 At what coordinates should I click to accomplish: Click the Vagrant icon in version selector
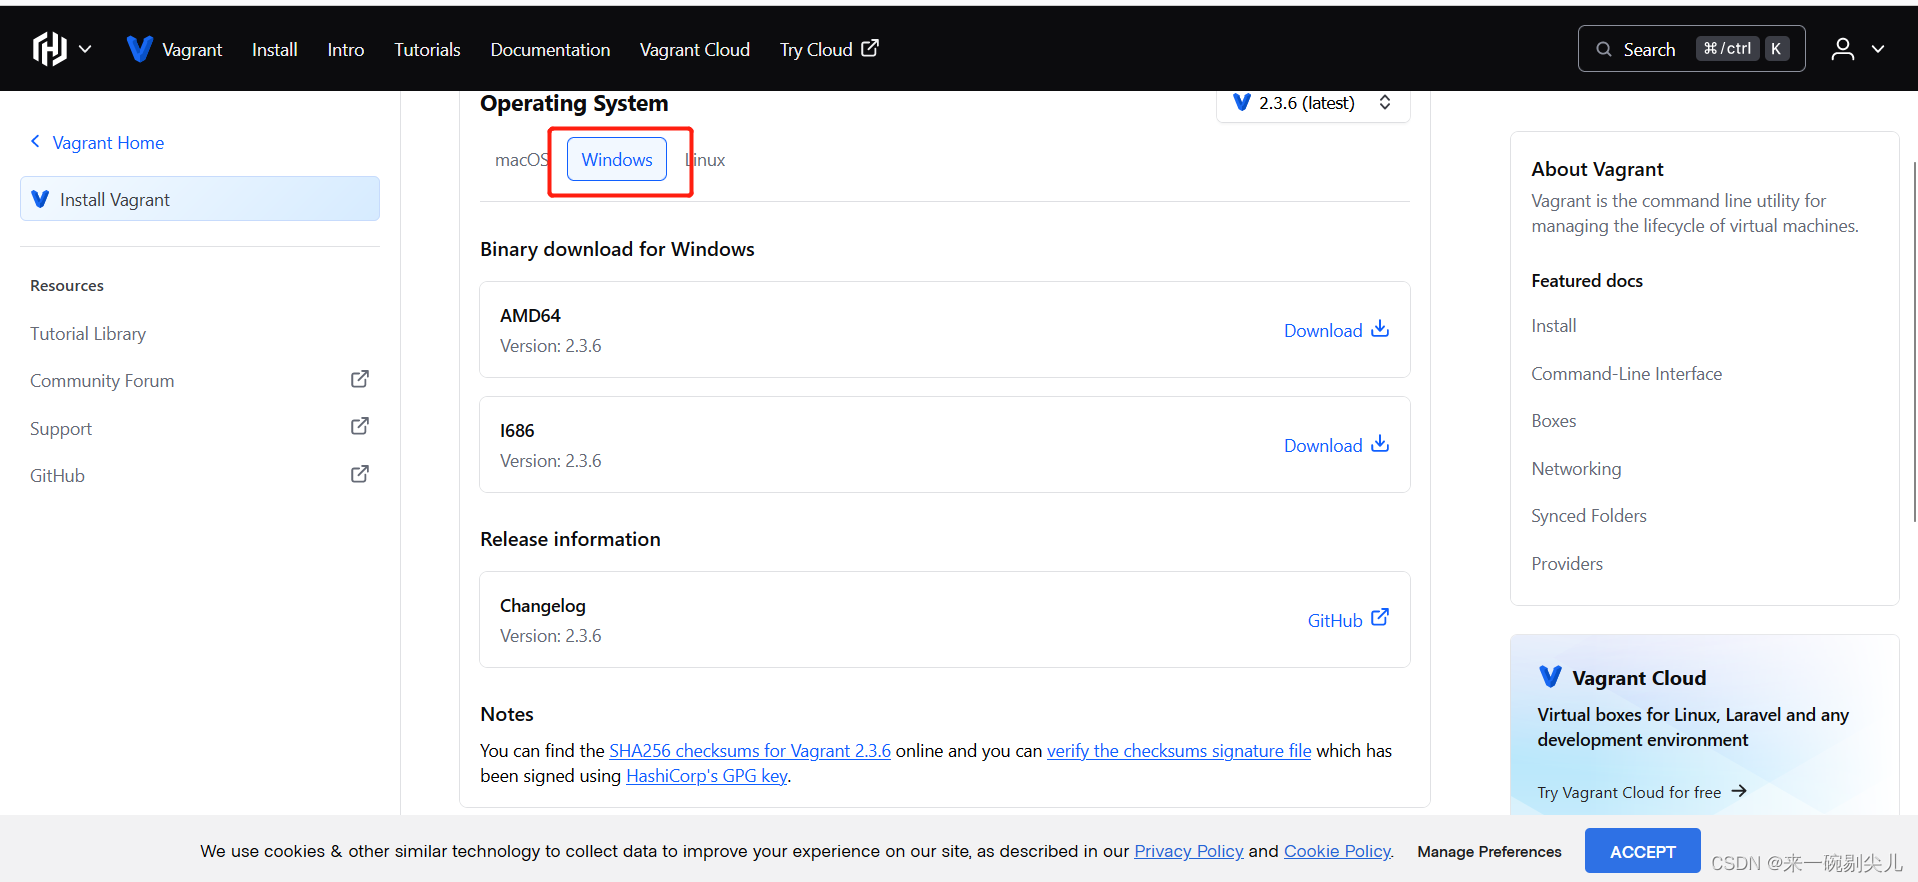pyautogui.click(x=1242, y=102)
